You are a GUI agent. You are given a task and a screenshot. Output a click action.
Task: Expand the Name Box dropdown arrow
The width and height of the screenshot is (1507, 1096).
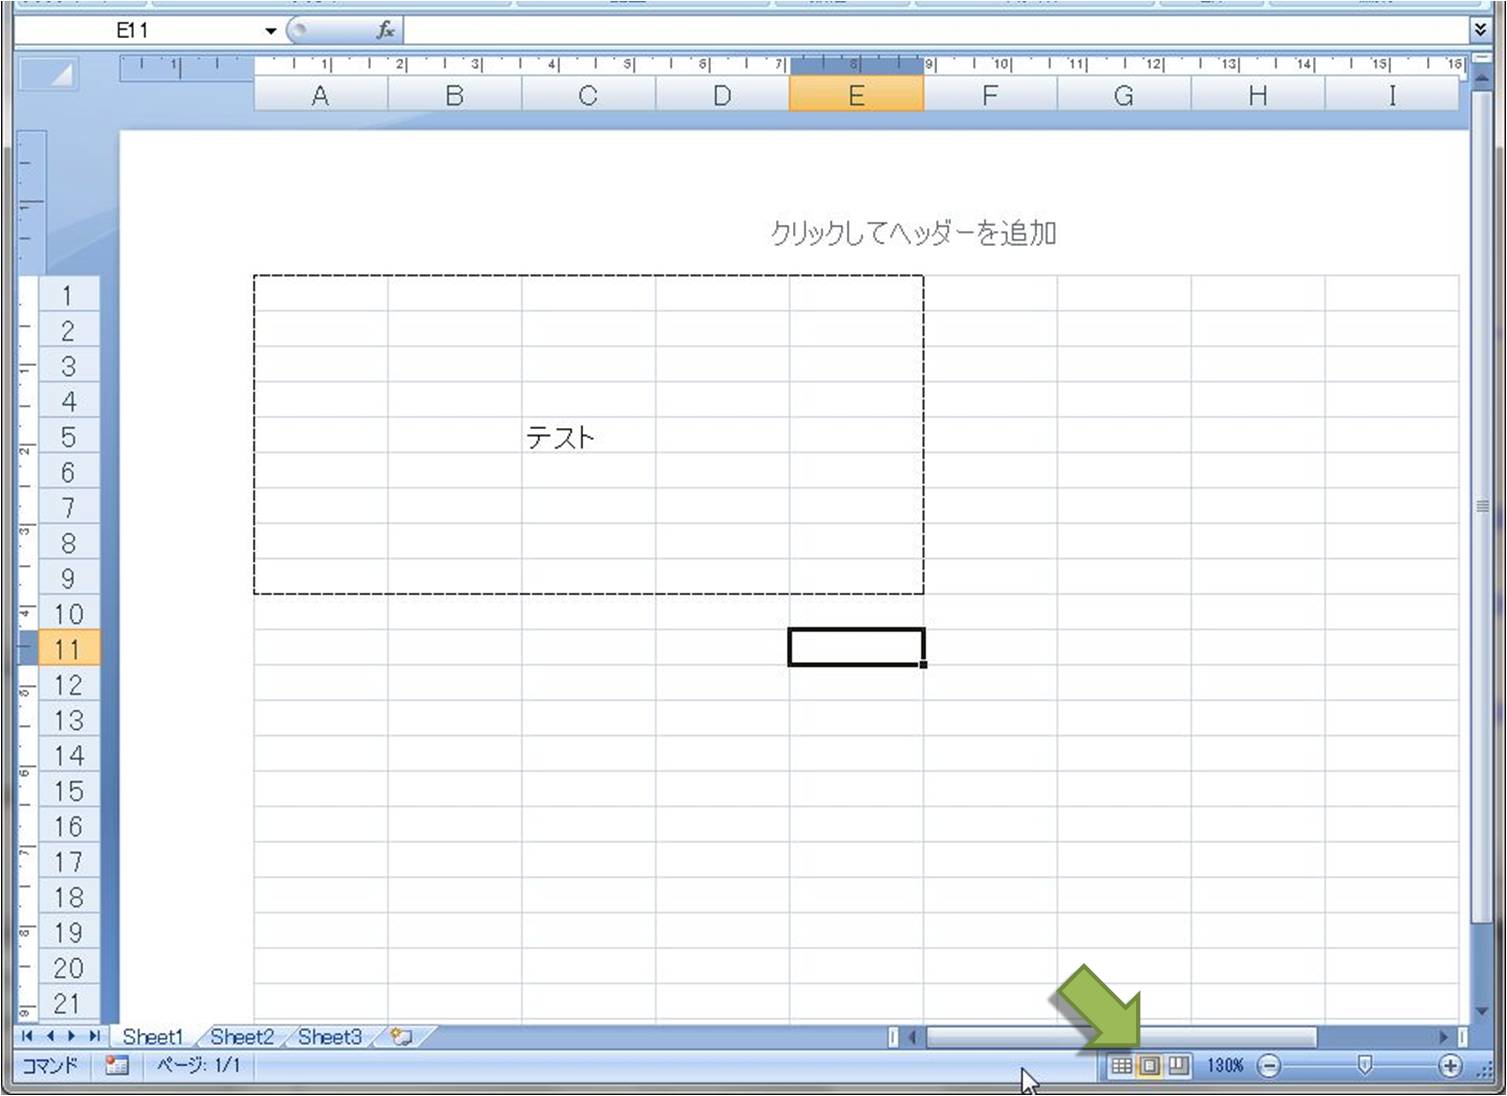270,31
